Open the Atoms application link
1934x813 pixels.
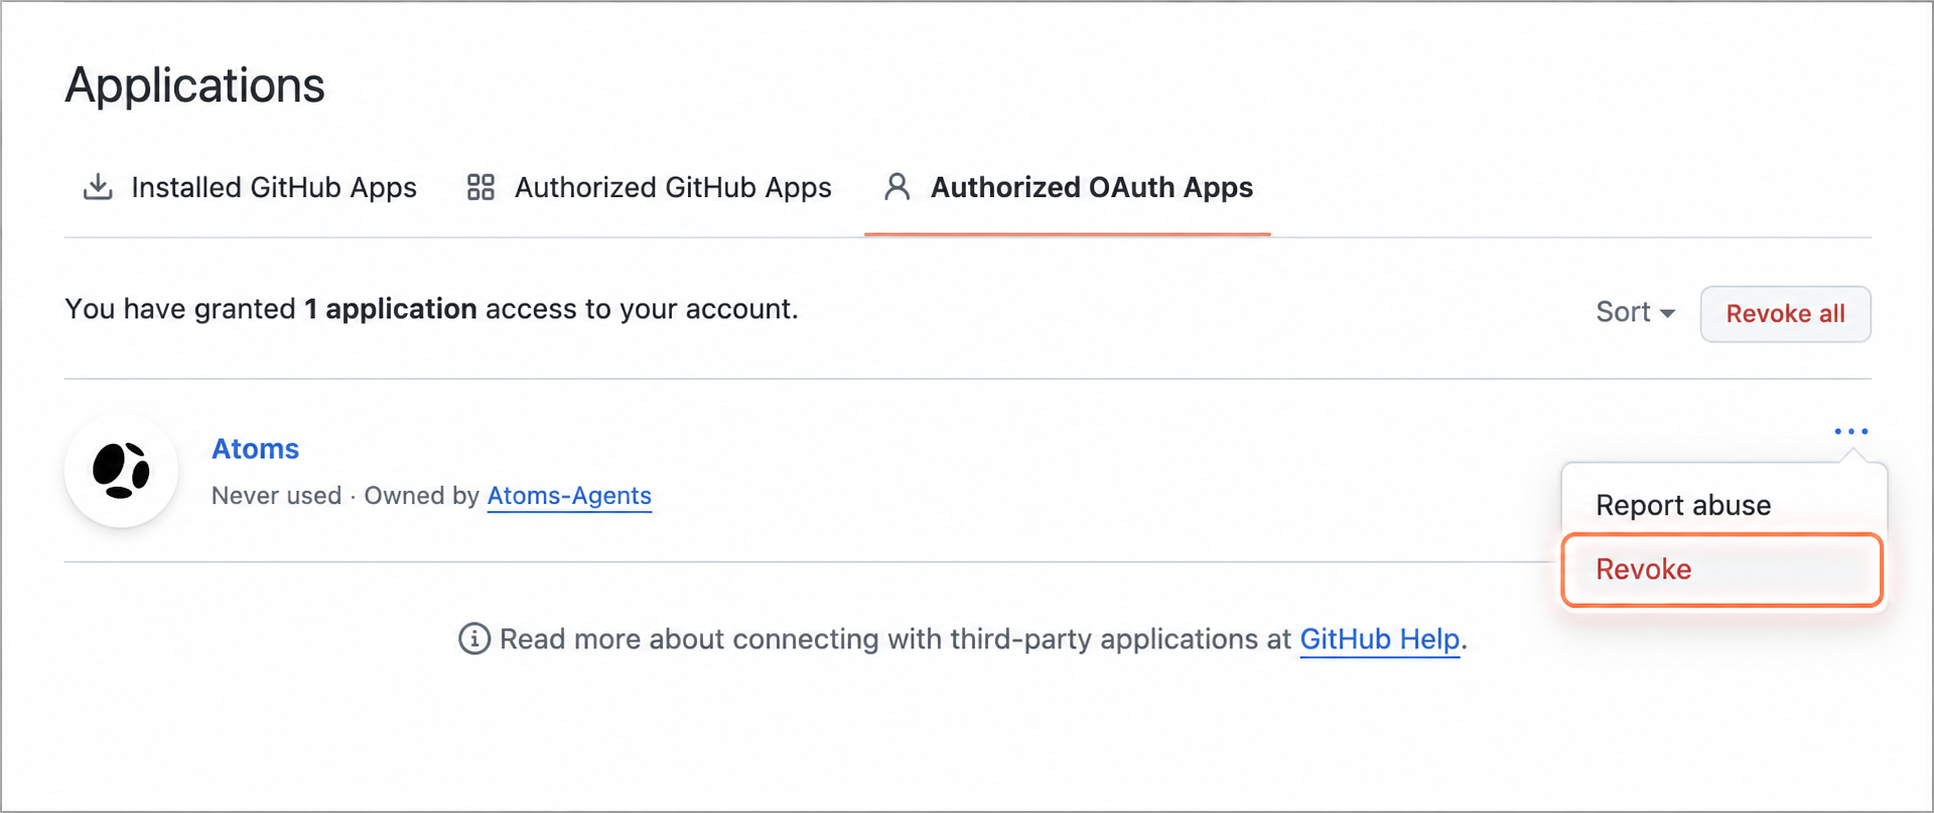click(255, 449)
